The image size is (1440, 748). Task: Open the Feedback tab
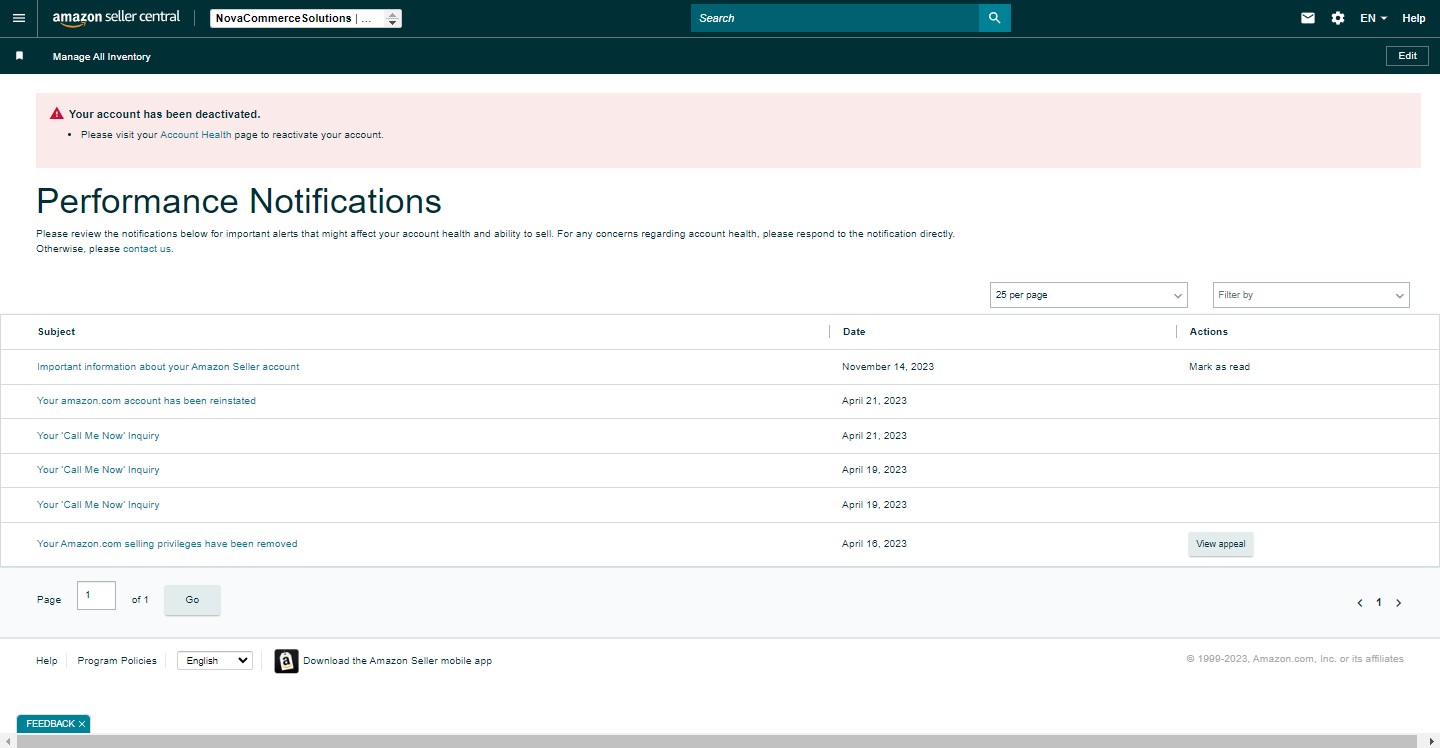pos(50,724)
